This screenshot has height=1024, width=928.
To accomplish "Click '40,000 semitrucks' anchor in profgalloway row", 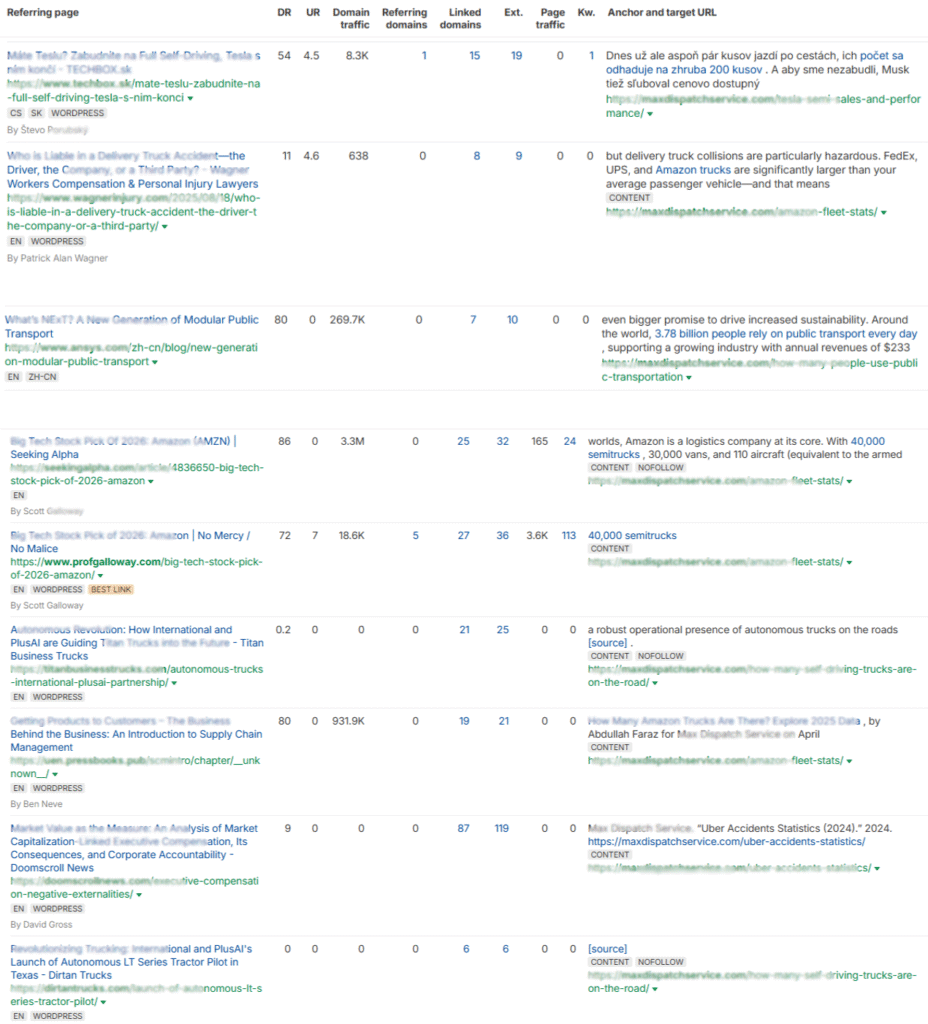I will [632, 536].
